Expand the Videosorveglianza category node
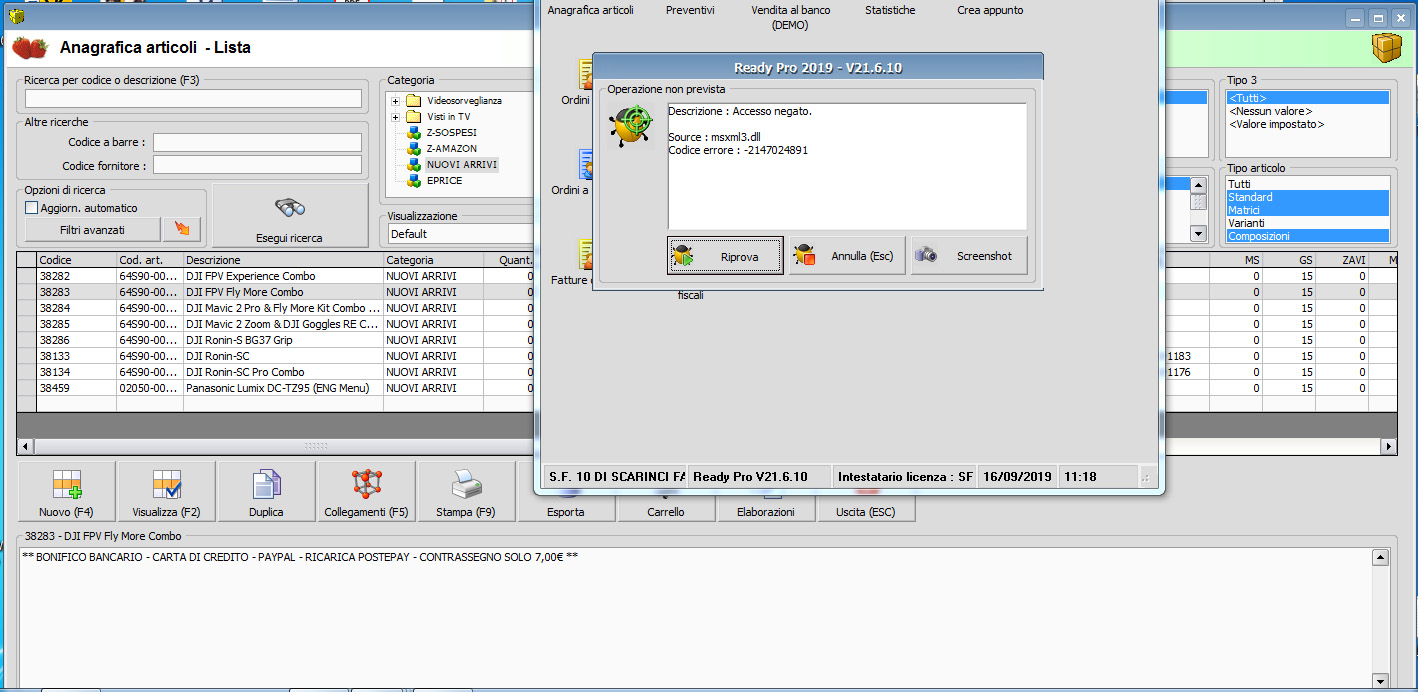The image size is (1418, 692). (x=396, y=101)
